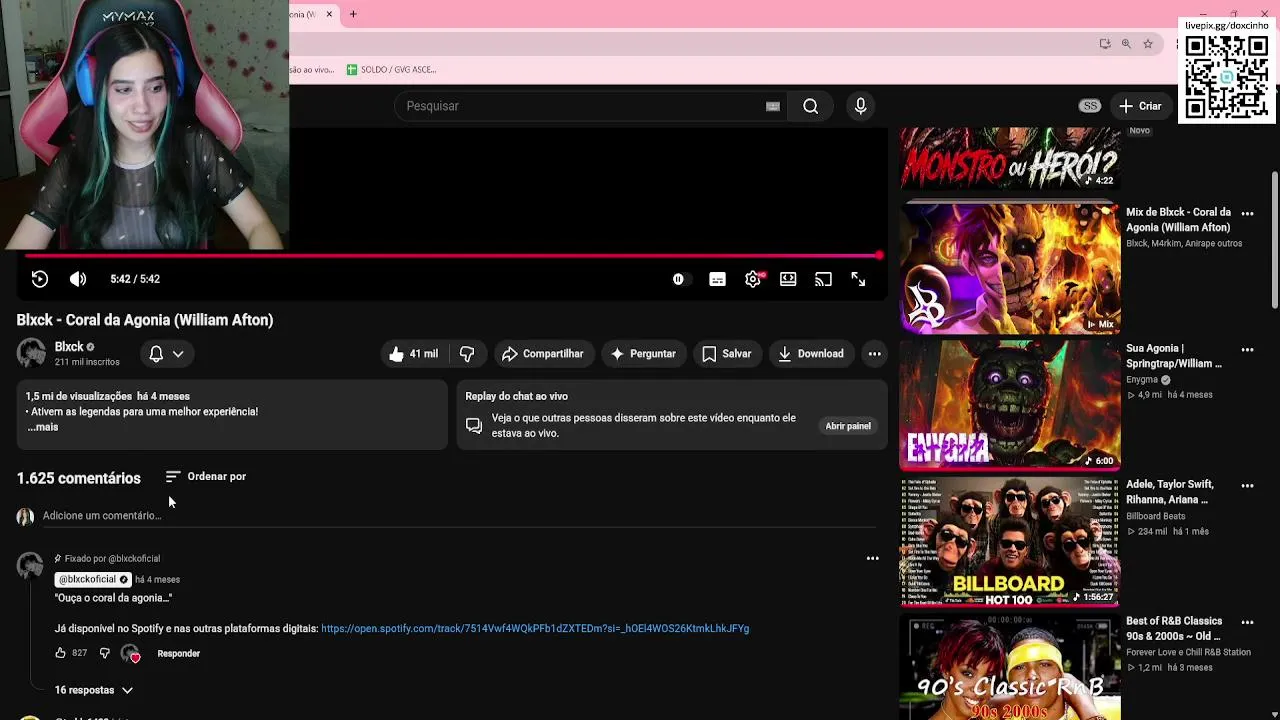Open Sua Agonia Springtrap thumbnail
1280x720 pixels.
1010,404
